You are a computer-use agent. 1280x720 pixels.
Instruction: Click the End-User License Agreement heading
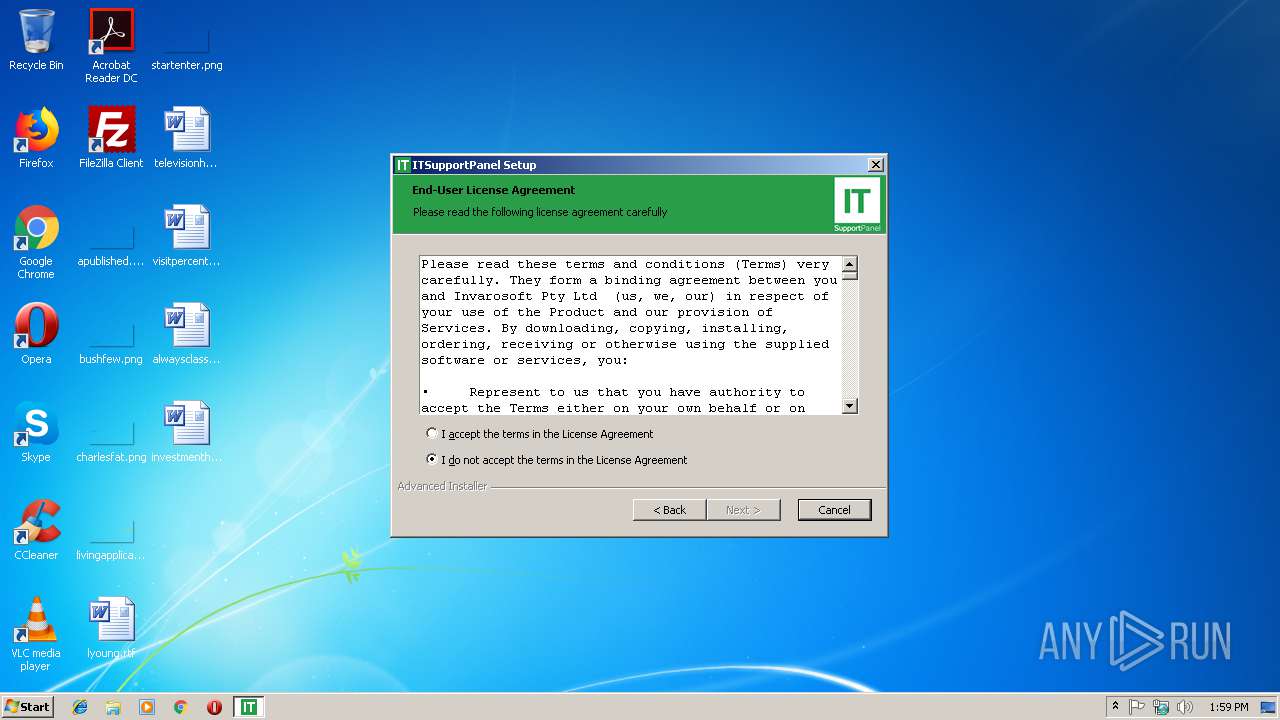pos(493,190)
